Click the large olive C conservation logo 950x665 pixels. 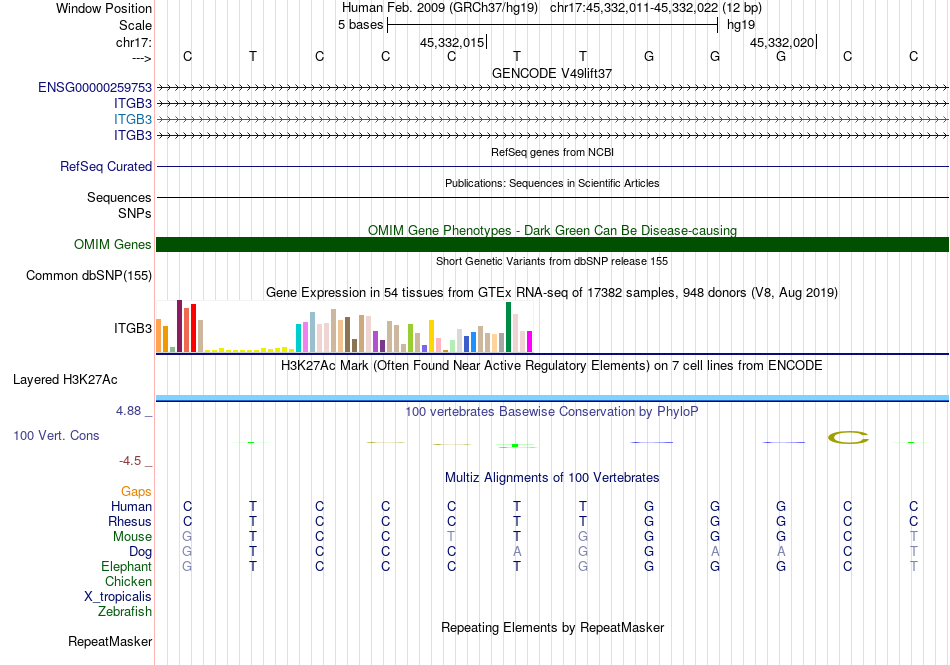848,437
